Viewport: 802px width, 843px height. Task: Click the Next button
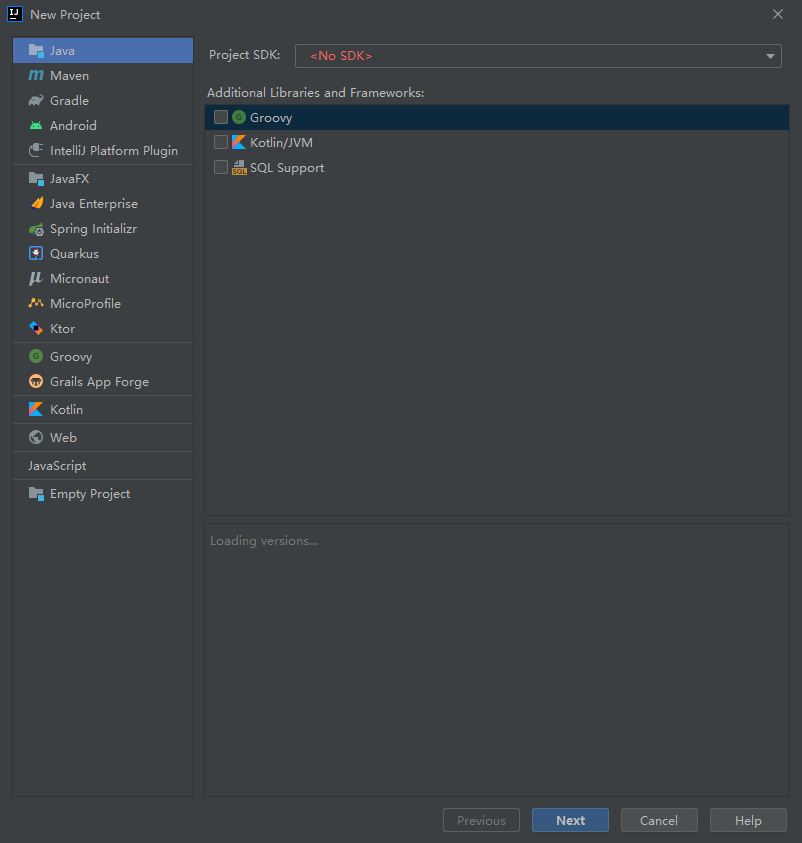click(x=570, y=820)
